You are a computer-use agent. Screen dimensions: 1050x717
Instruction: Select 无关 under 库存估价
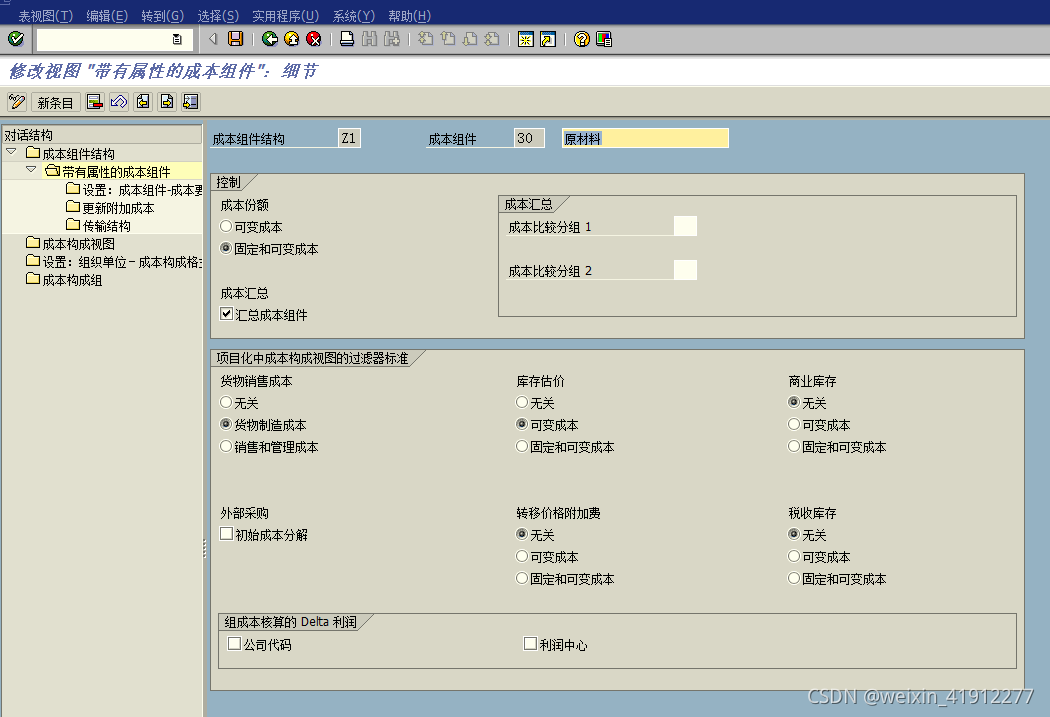522,402
